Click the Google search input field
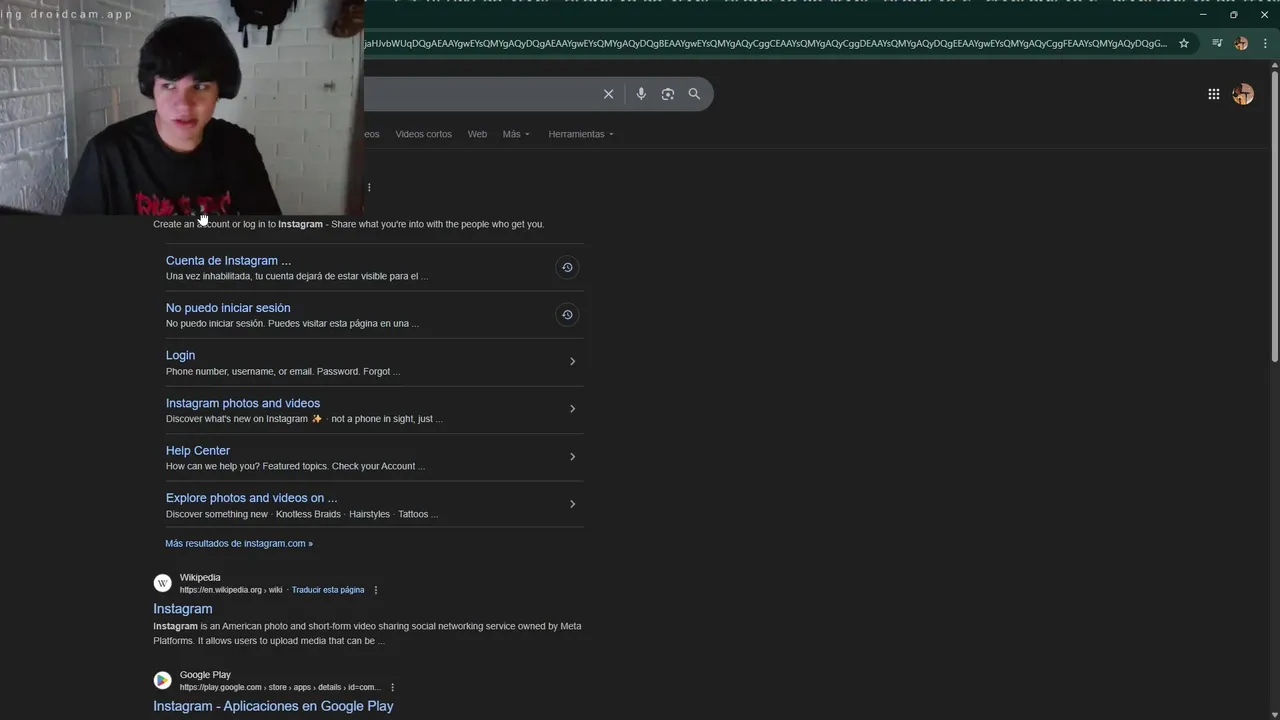The width and height of the screenshot is (1280, 720). pyautogui.click(x=480, y=94)
